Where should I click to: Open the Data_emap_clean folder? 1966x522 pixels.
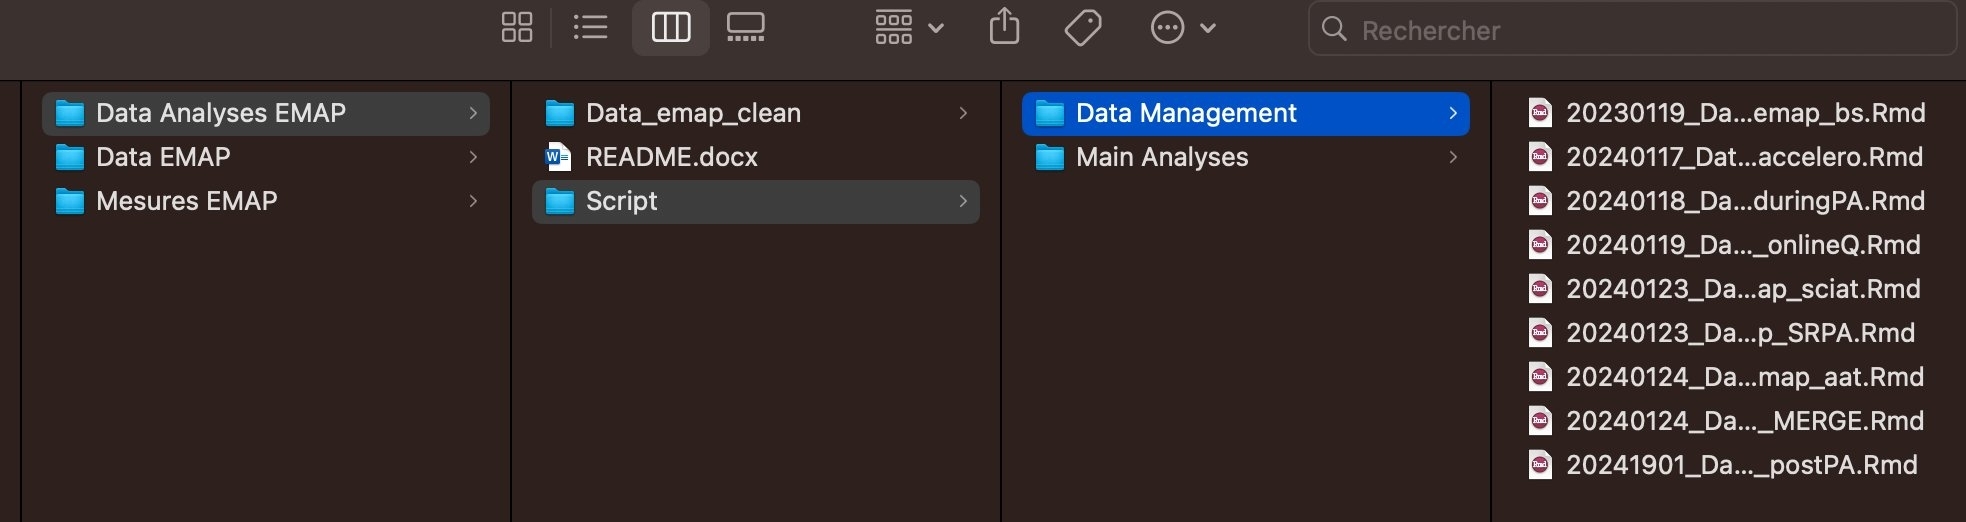693,113
